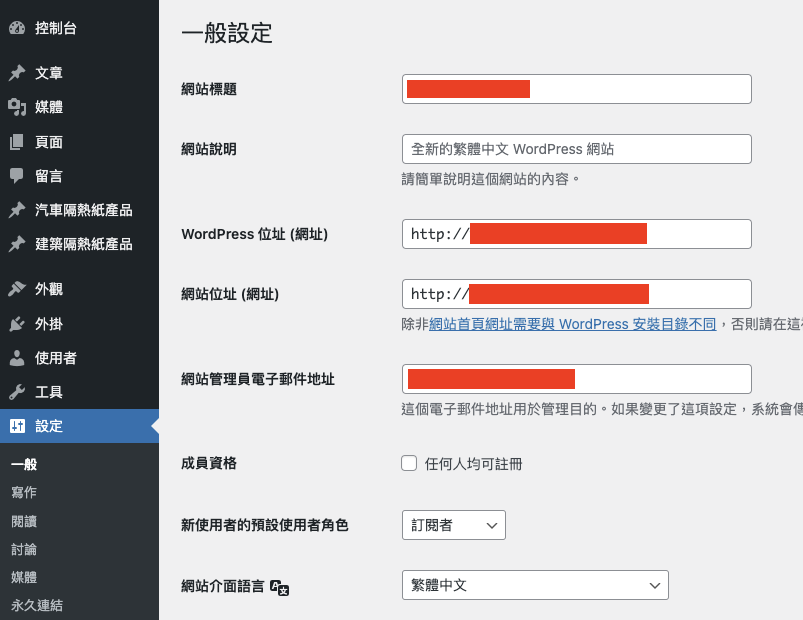Open the 訂閱者 default role dropdown
The image size is (803, 620).
pyautogui.click(x=453, y=525)
